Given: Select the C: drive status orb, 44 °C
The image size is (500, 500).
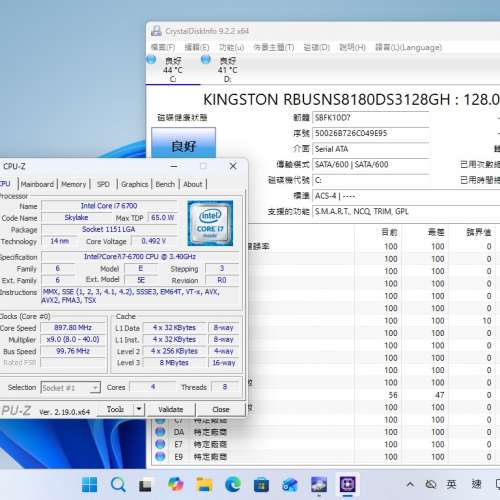Looking at the screenshot, I should [151, 60].
